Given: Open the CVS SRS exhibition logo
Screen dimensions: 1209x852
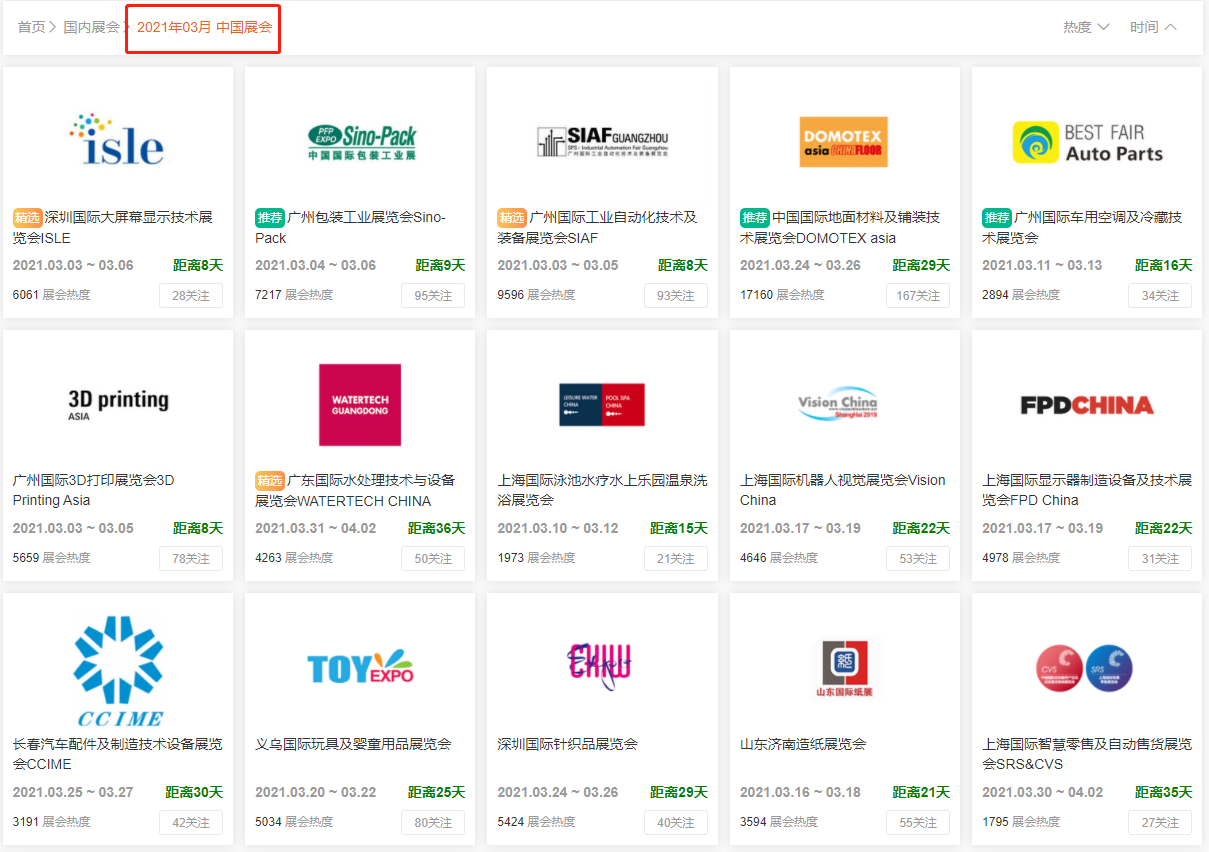Looking at the screenshot, I should tap(1084, 669).
